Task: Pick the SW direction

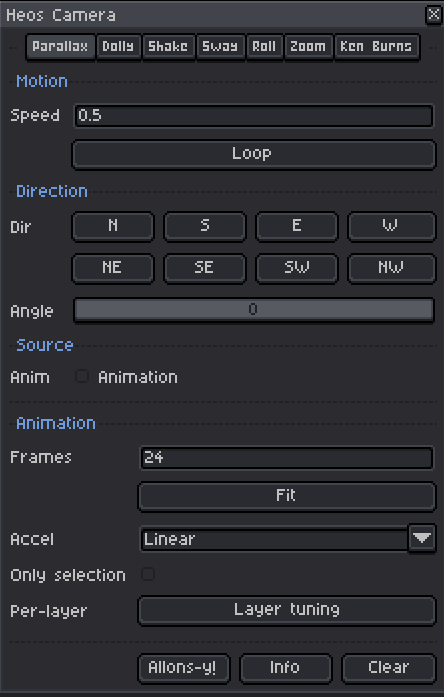Action: click(x=296, y=268)
